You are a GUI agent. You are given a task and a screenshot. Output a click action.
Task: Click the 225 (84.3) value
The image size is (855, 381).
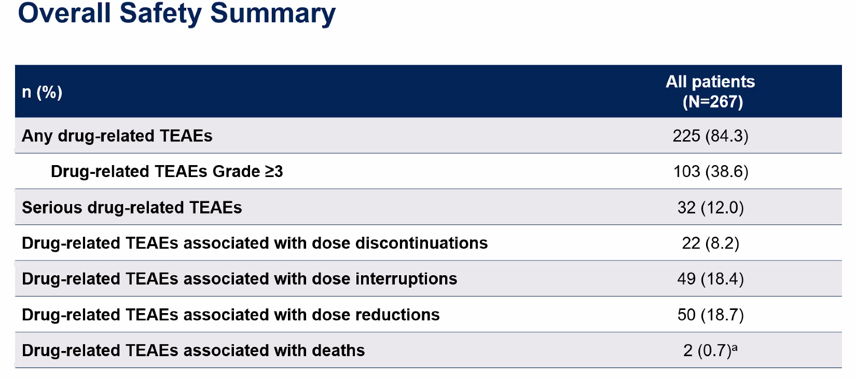pos(711,136)
